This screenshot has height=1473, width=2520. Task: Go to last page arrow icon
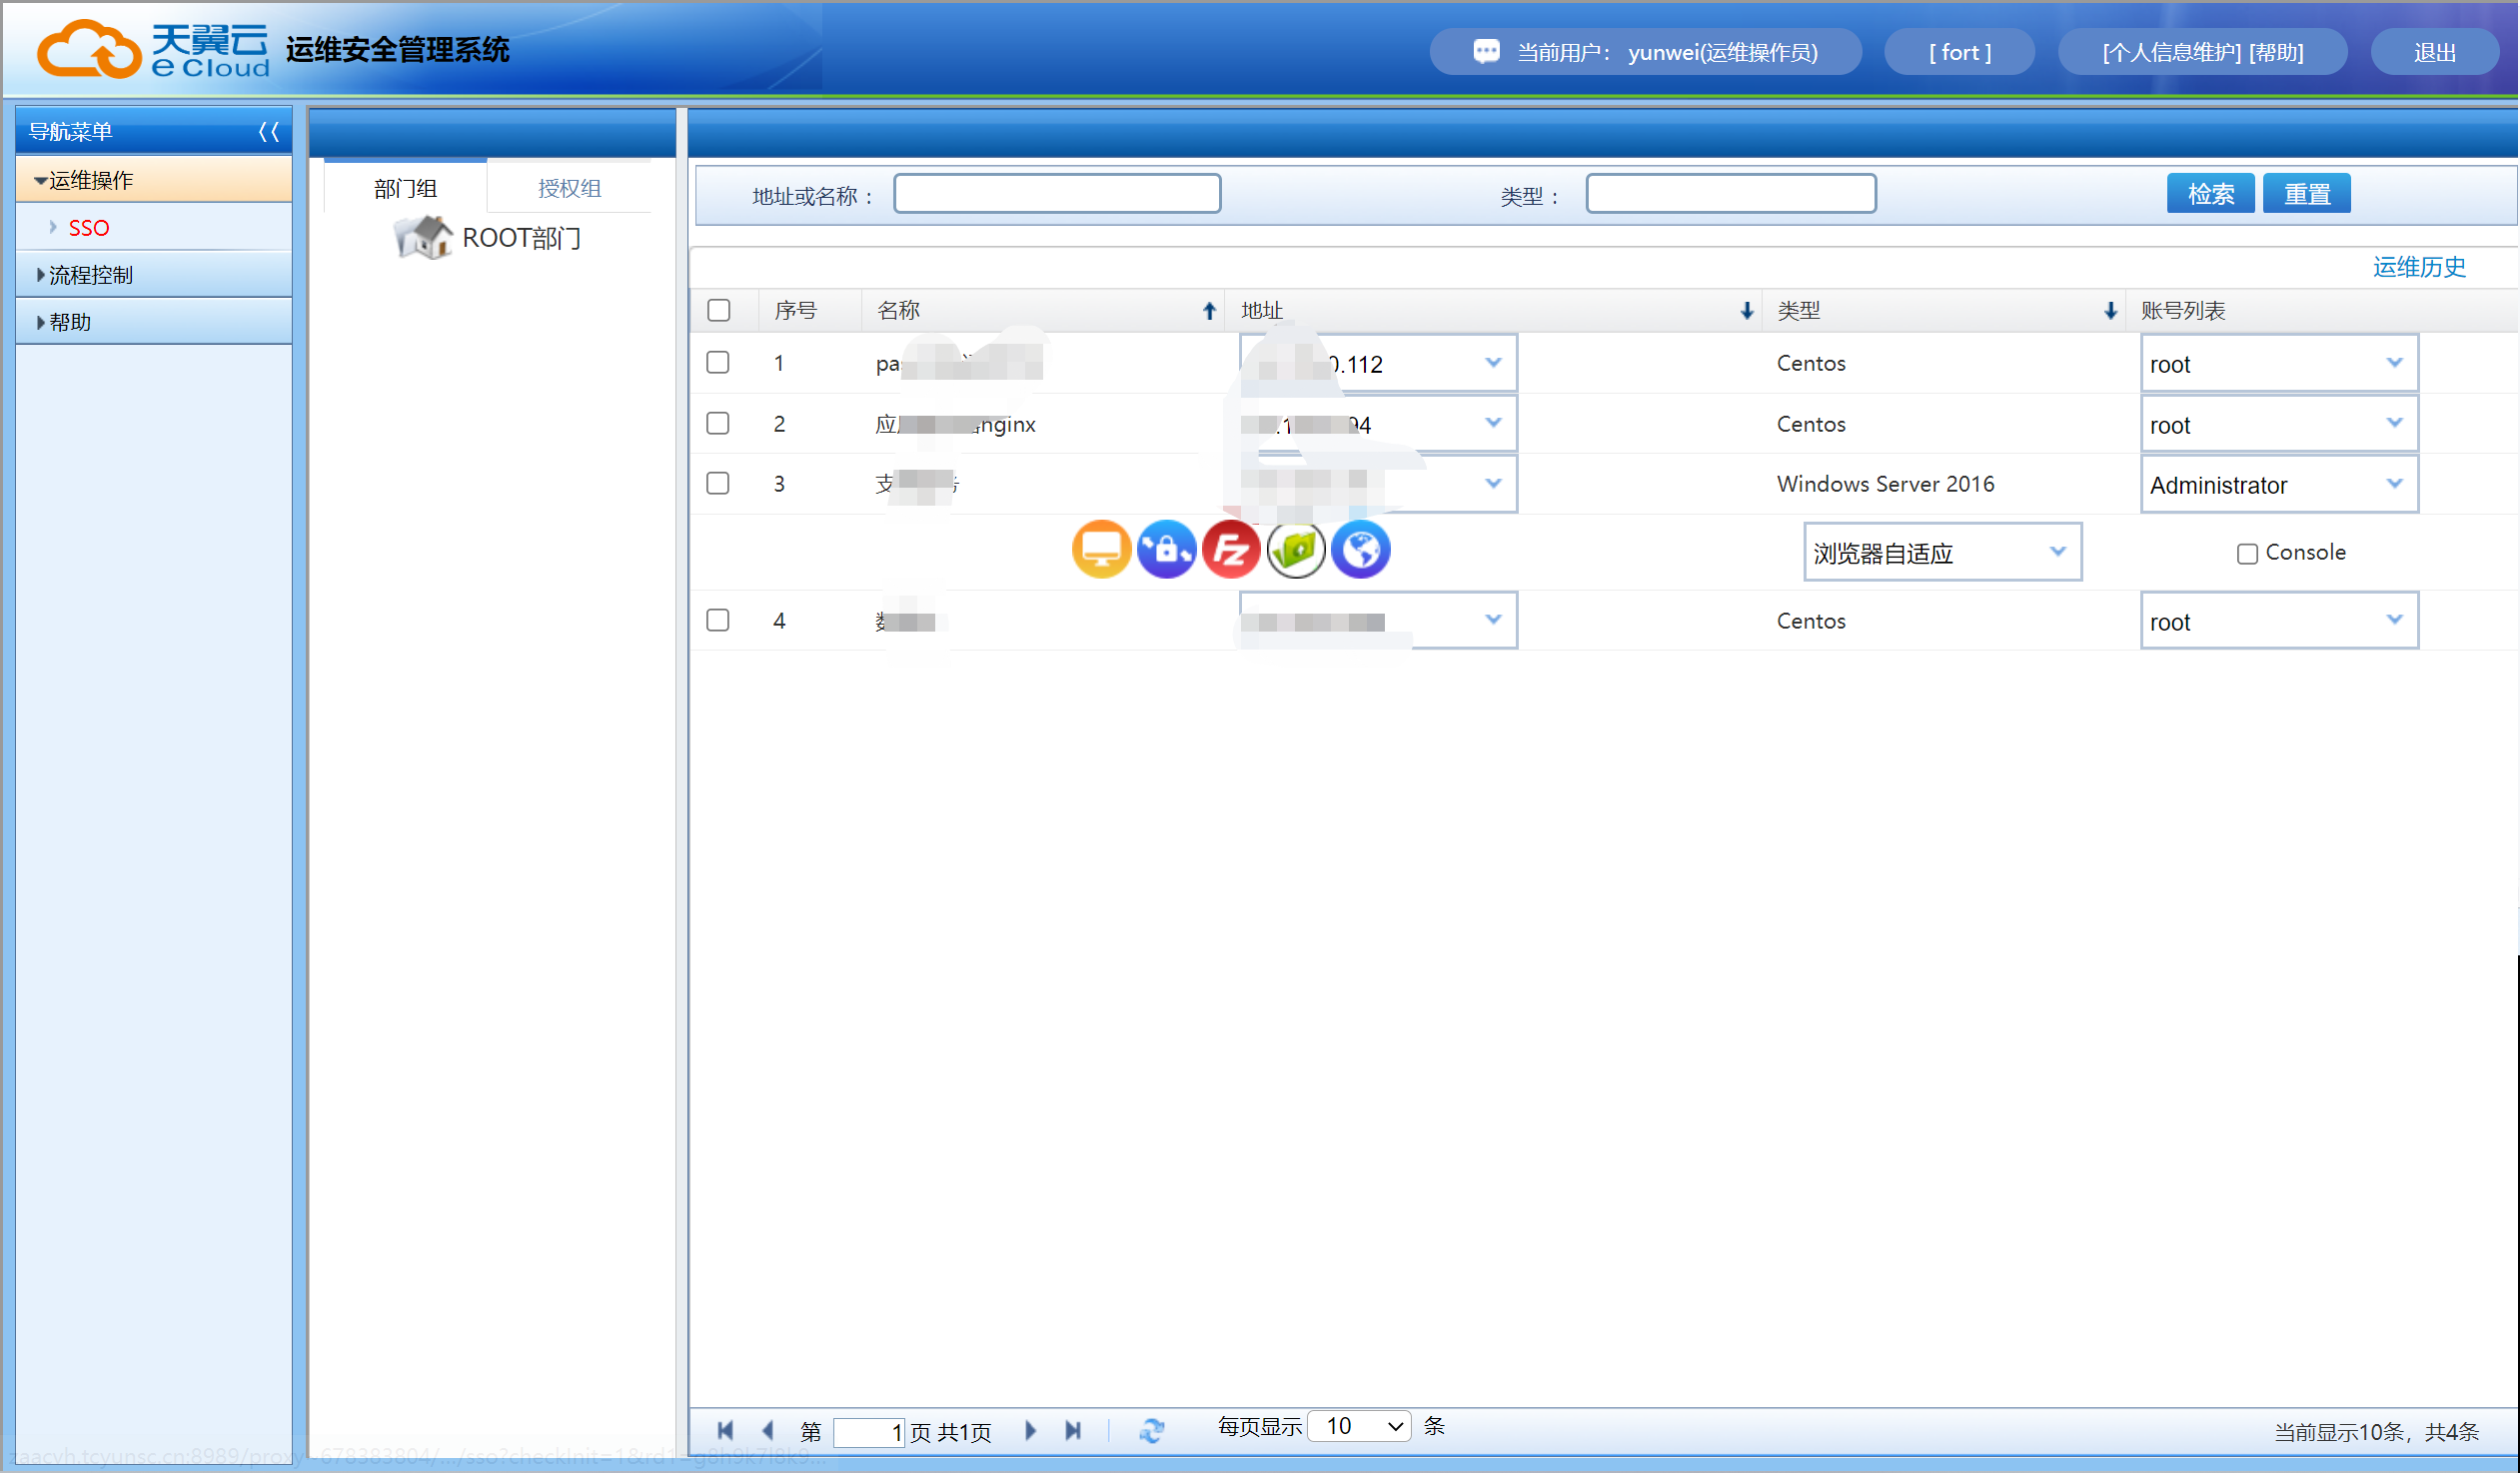[1073, 1431]
